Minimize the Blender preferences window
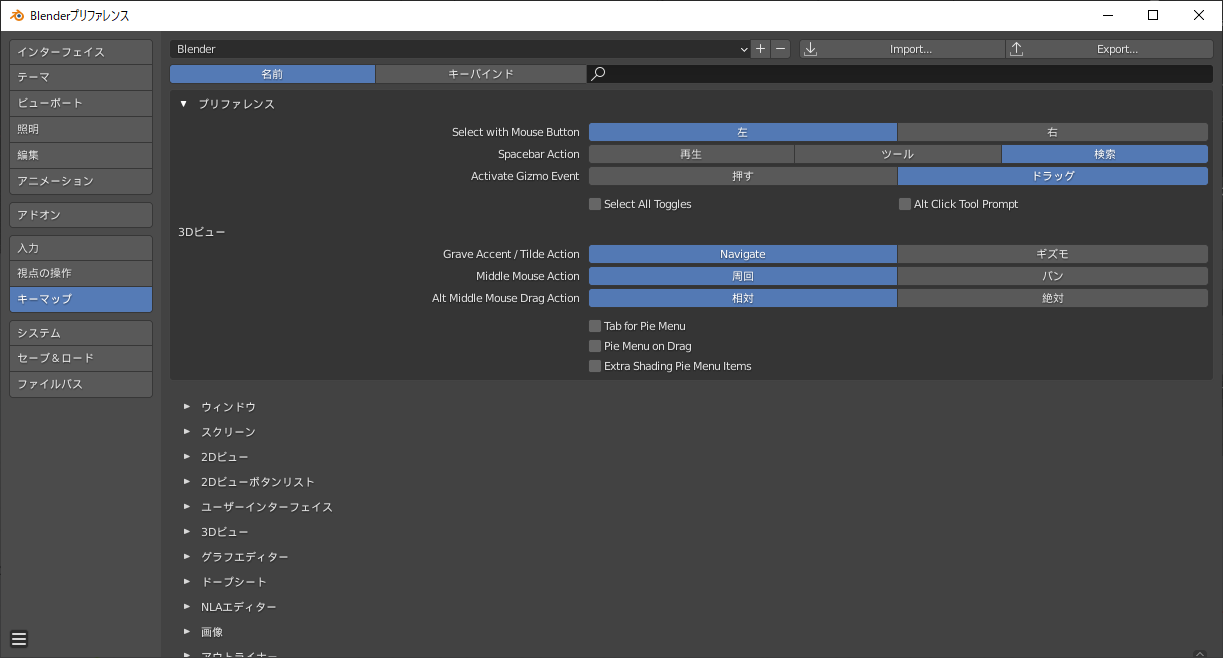 point(1107,15)
